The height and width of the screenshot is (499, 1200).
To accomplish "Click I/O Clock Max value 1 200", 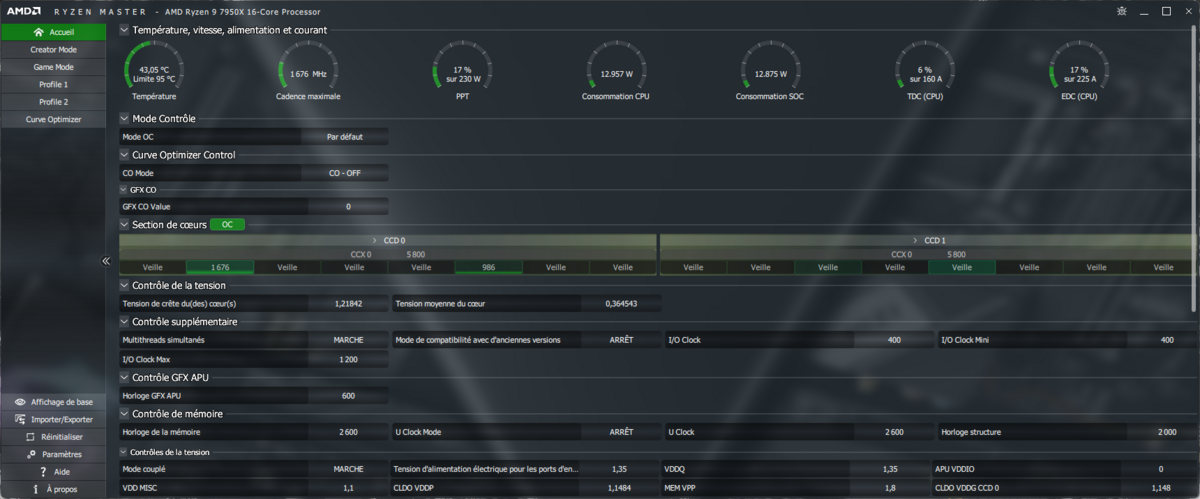I will coord(348,359).
